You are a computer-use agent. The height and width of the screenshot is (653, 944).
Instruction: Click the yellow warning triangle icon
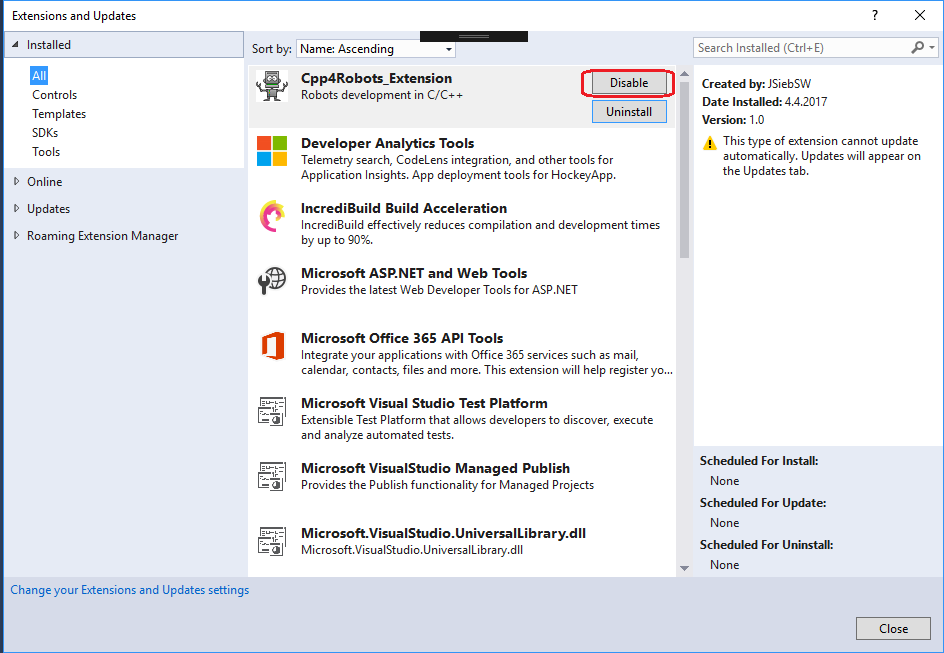pos(710,143)
